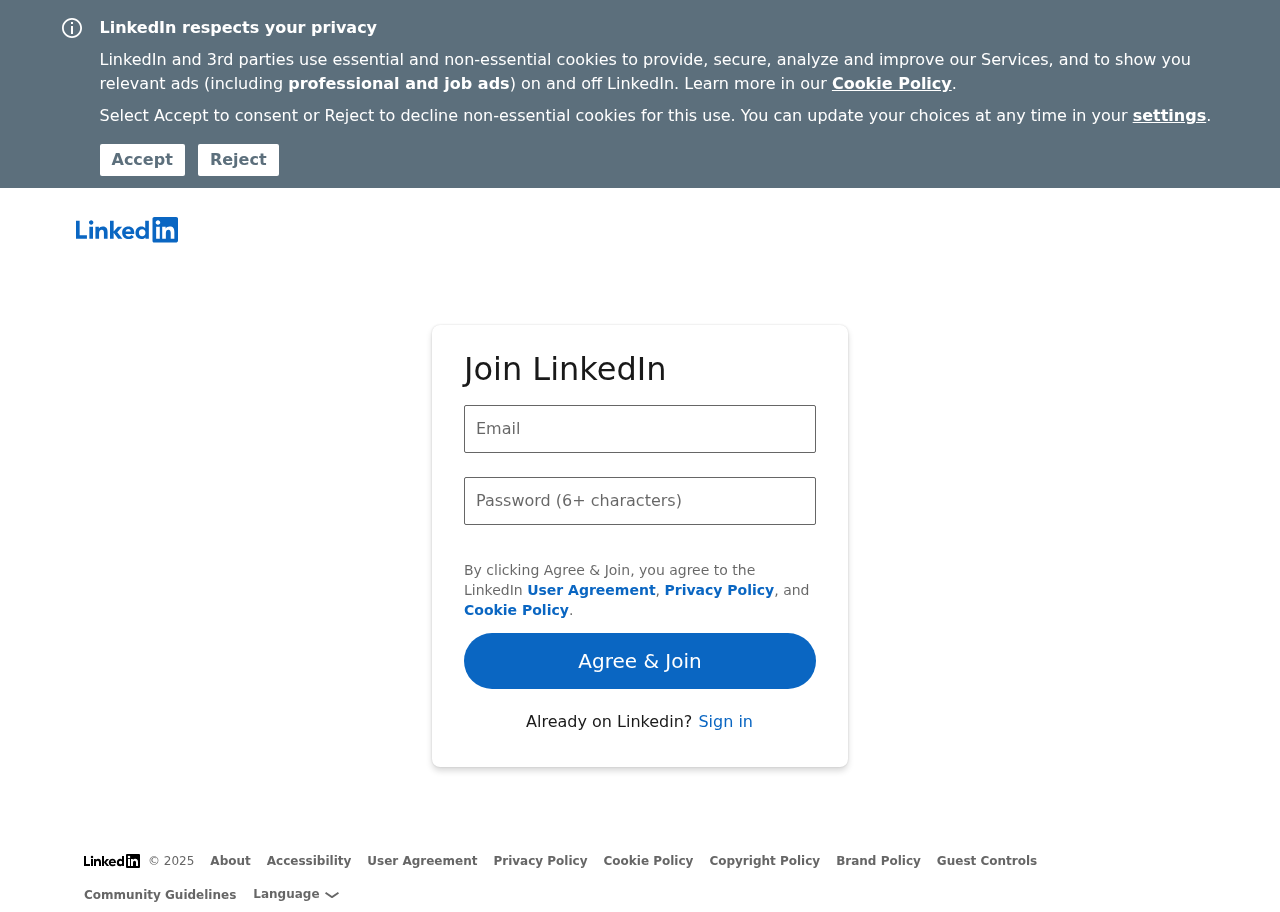
Task: Open the Accessibility footer link
Action: coord(309,861)
